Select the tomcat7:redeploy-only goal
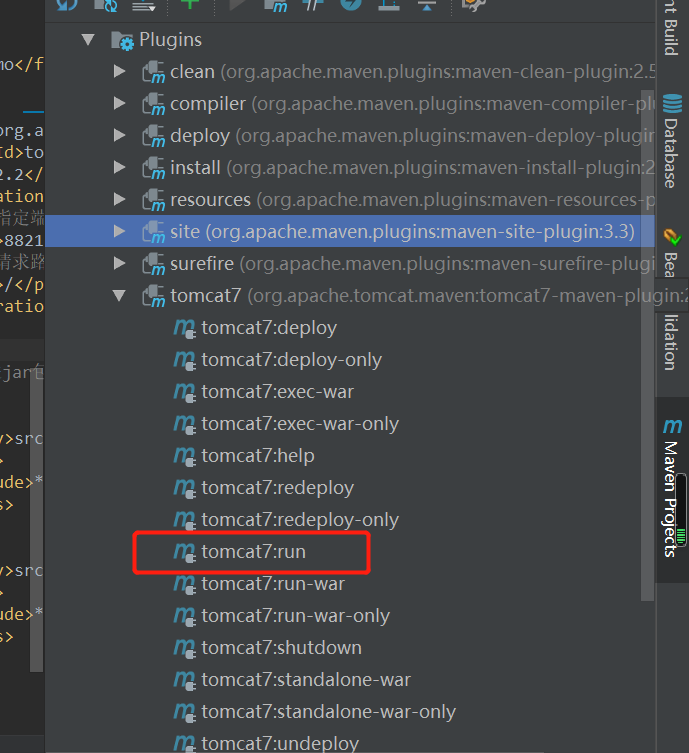This screenshot has width=689, height=753. [300, 520]
